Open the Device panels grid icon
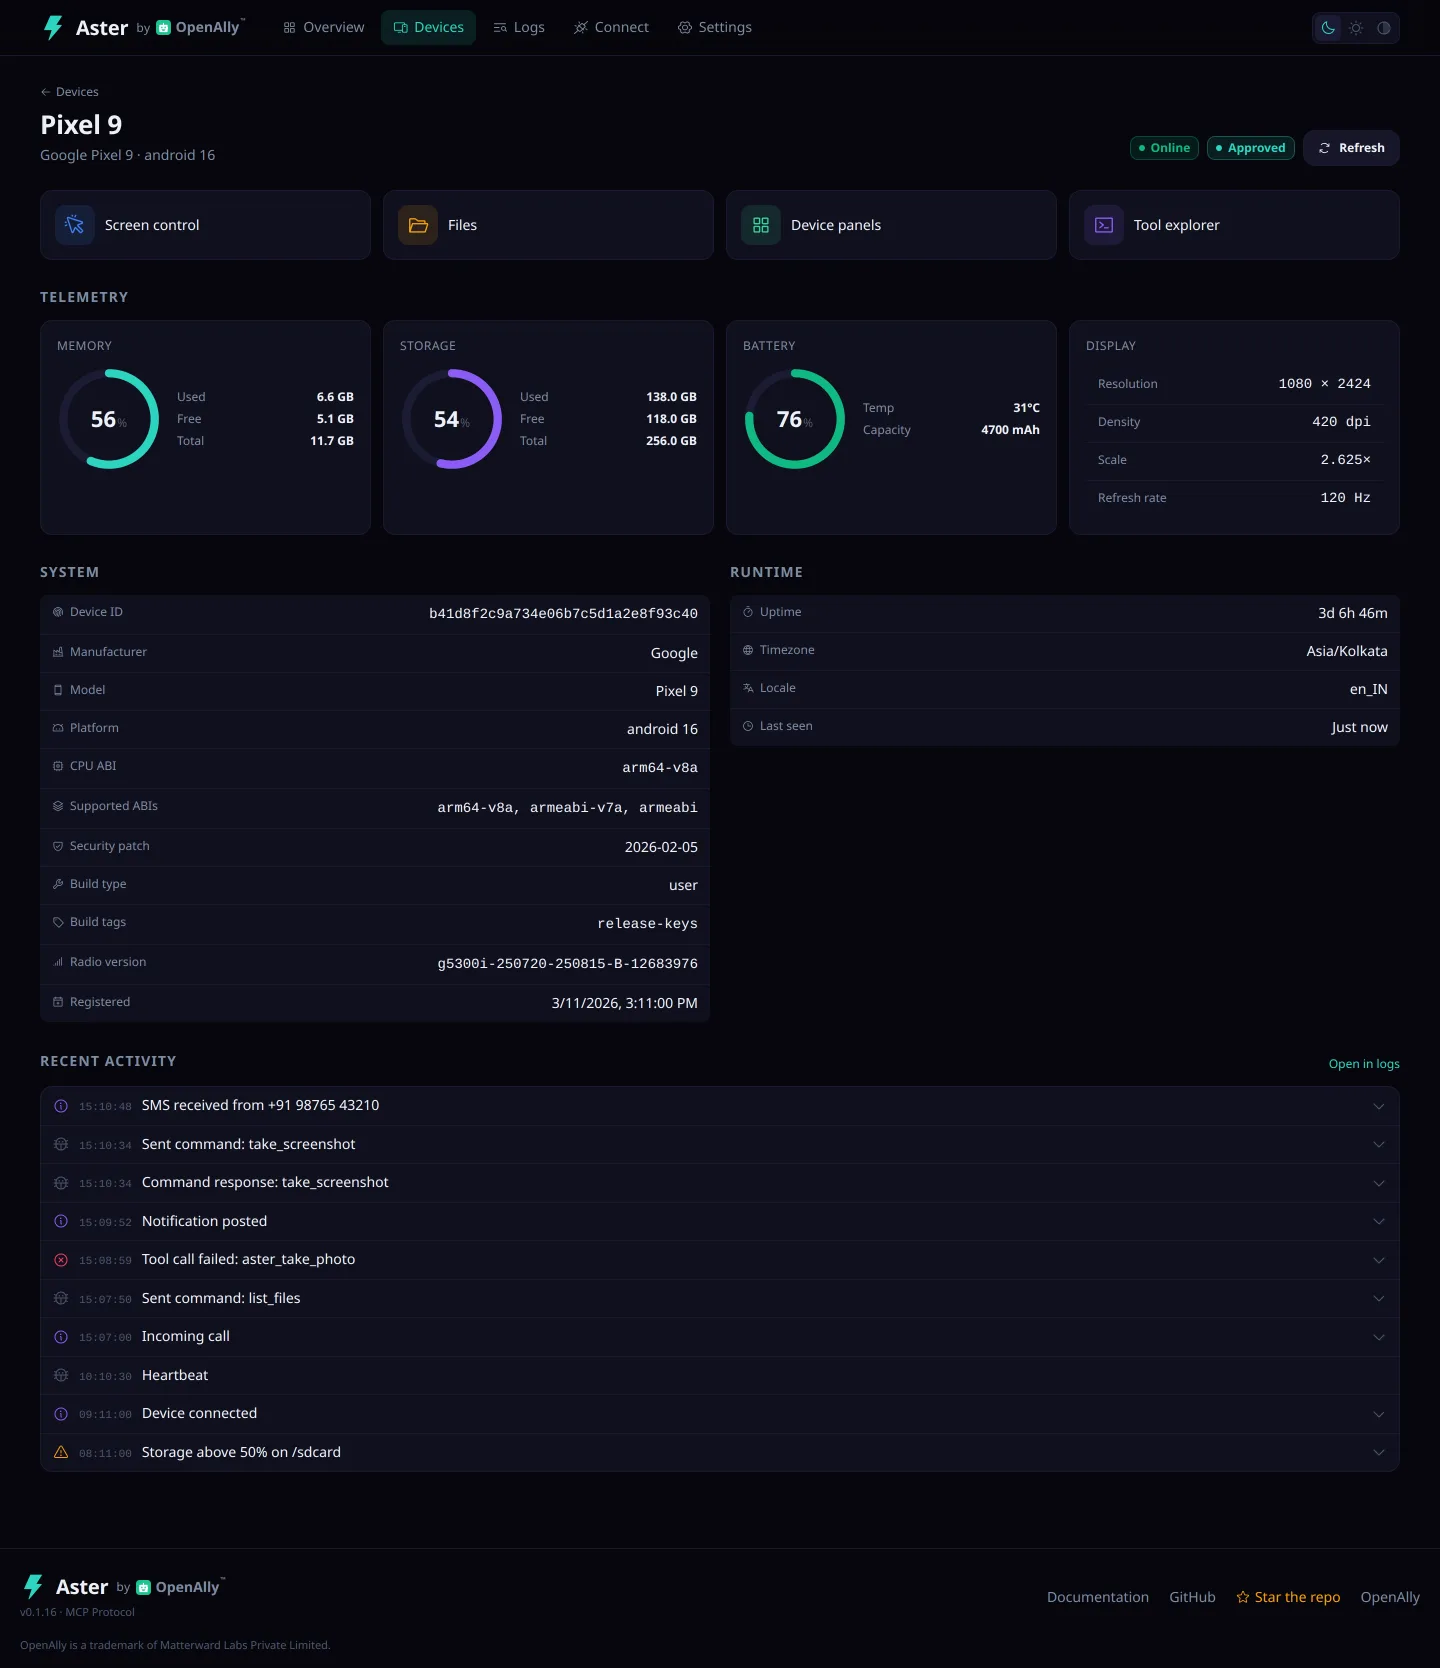 pos(761,225)
